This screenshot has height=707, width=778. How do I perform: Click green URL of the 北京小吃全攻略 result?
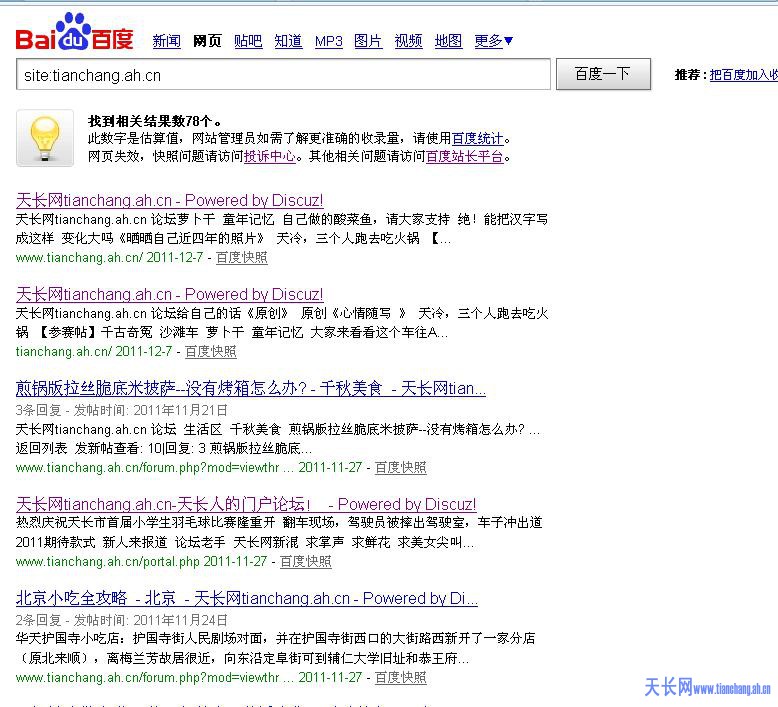155,677
